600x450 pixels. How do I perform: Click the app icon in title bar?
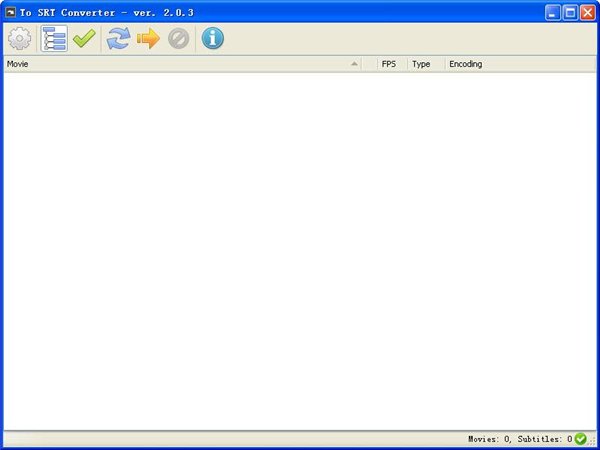(10, 13)
